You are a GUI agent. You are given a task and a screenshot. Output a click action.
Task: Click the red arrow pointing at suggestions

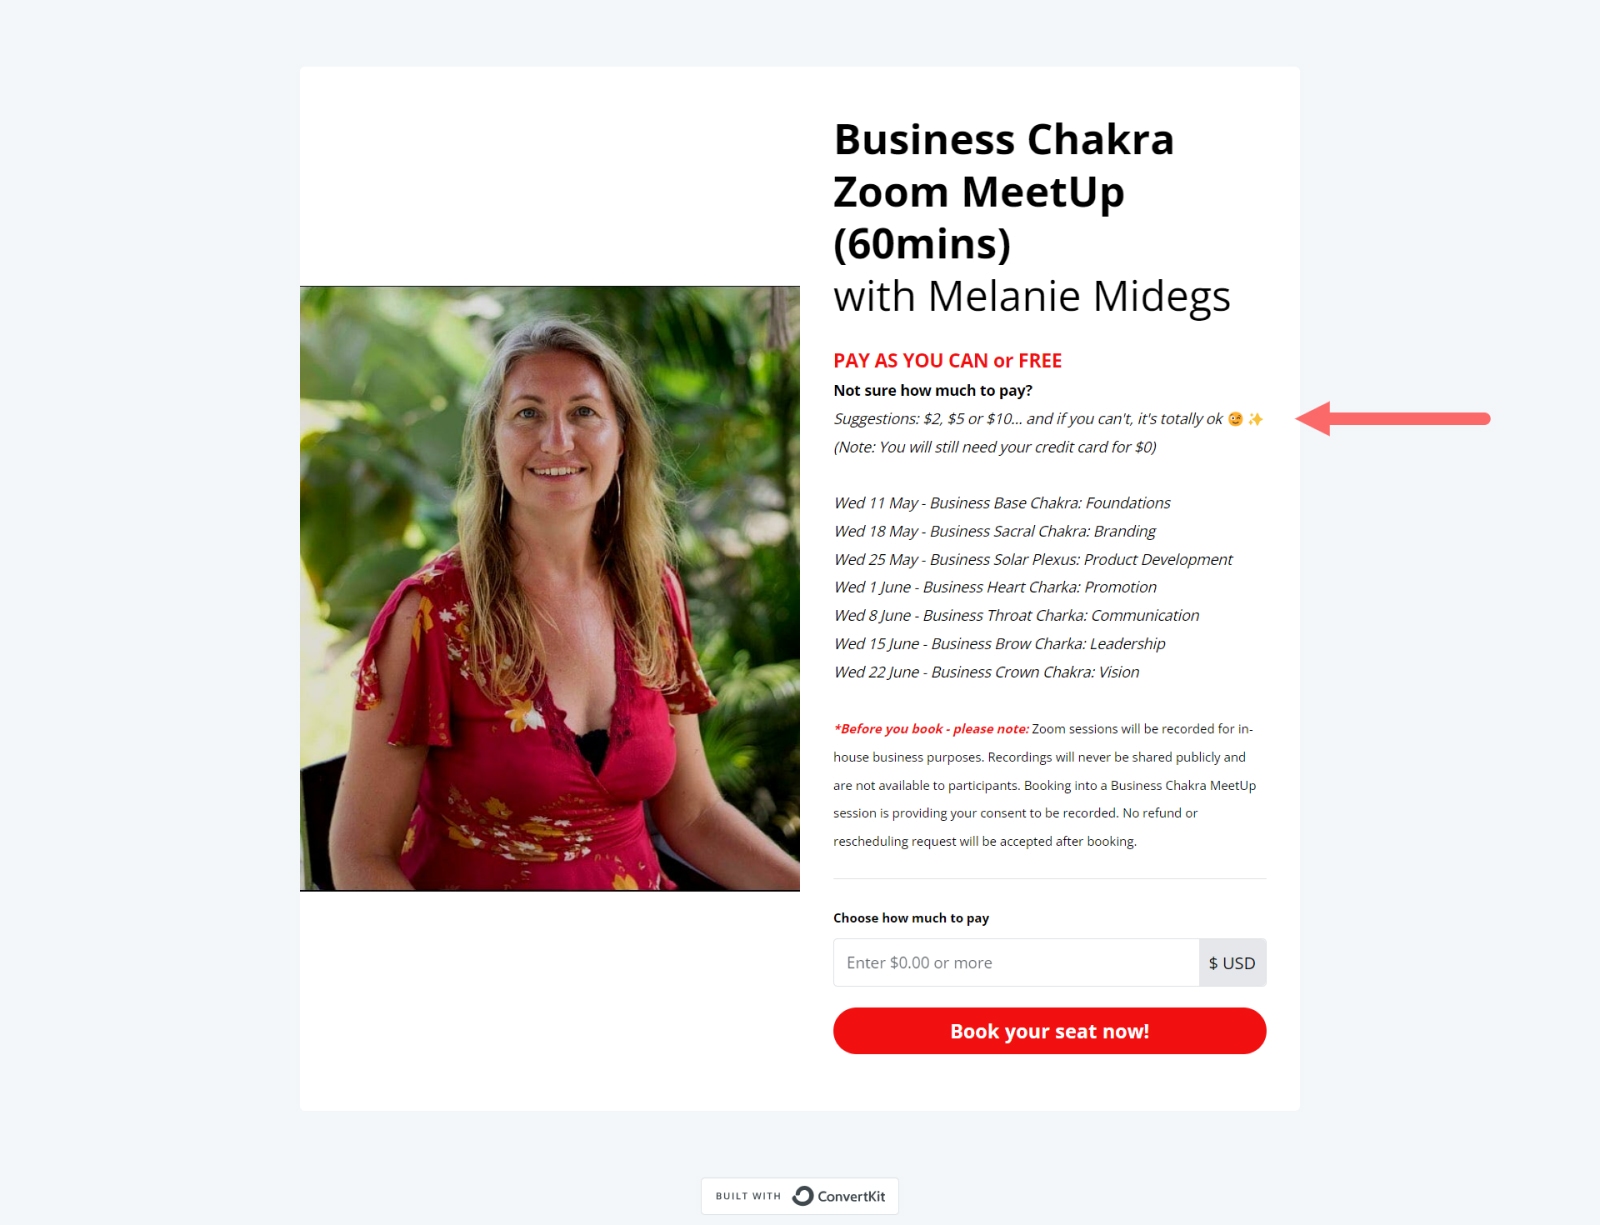[x=1393, y=418]
